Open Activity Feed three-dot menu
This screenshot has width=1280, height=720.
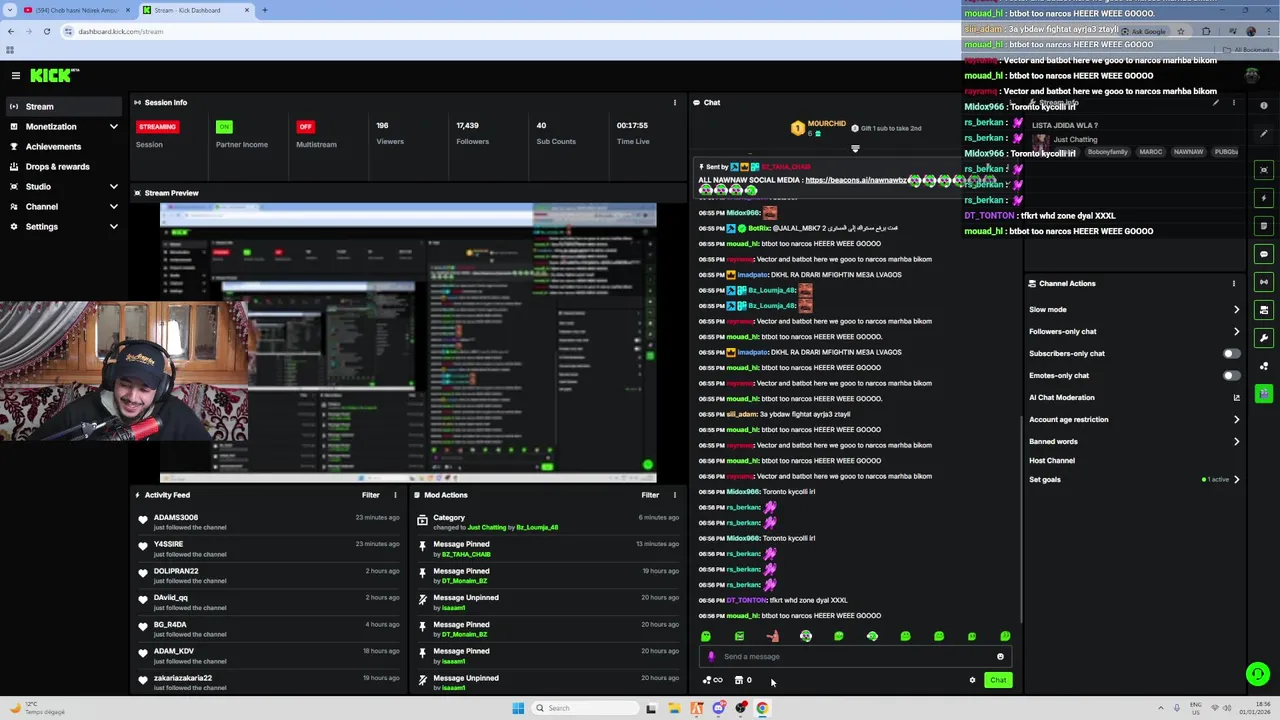[x=395, y=495]
